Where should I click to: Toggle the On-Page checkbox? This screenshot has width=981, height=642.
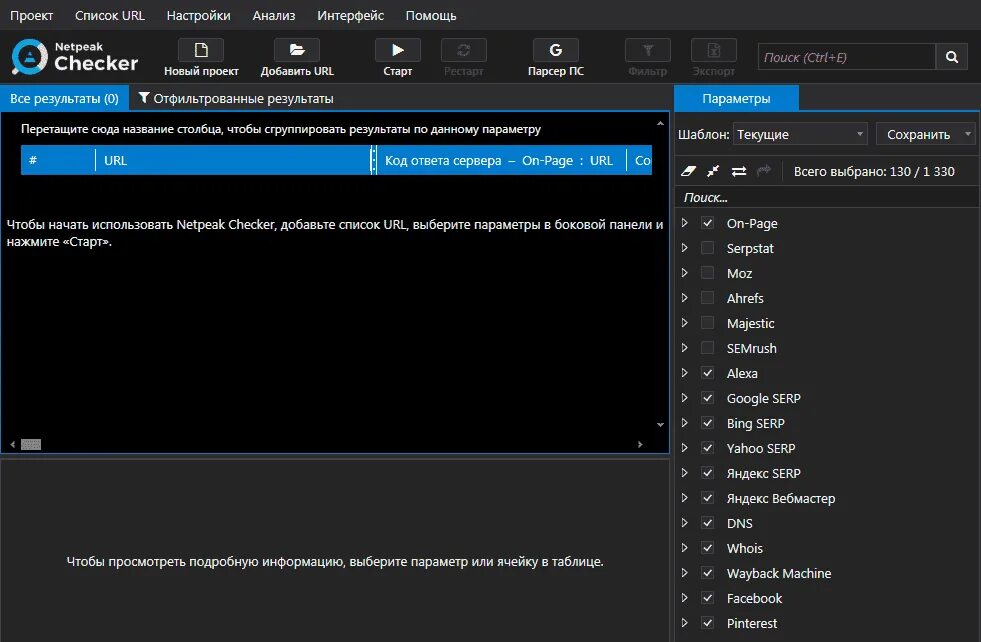point(708,223)
